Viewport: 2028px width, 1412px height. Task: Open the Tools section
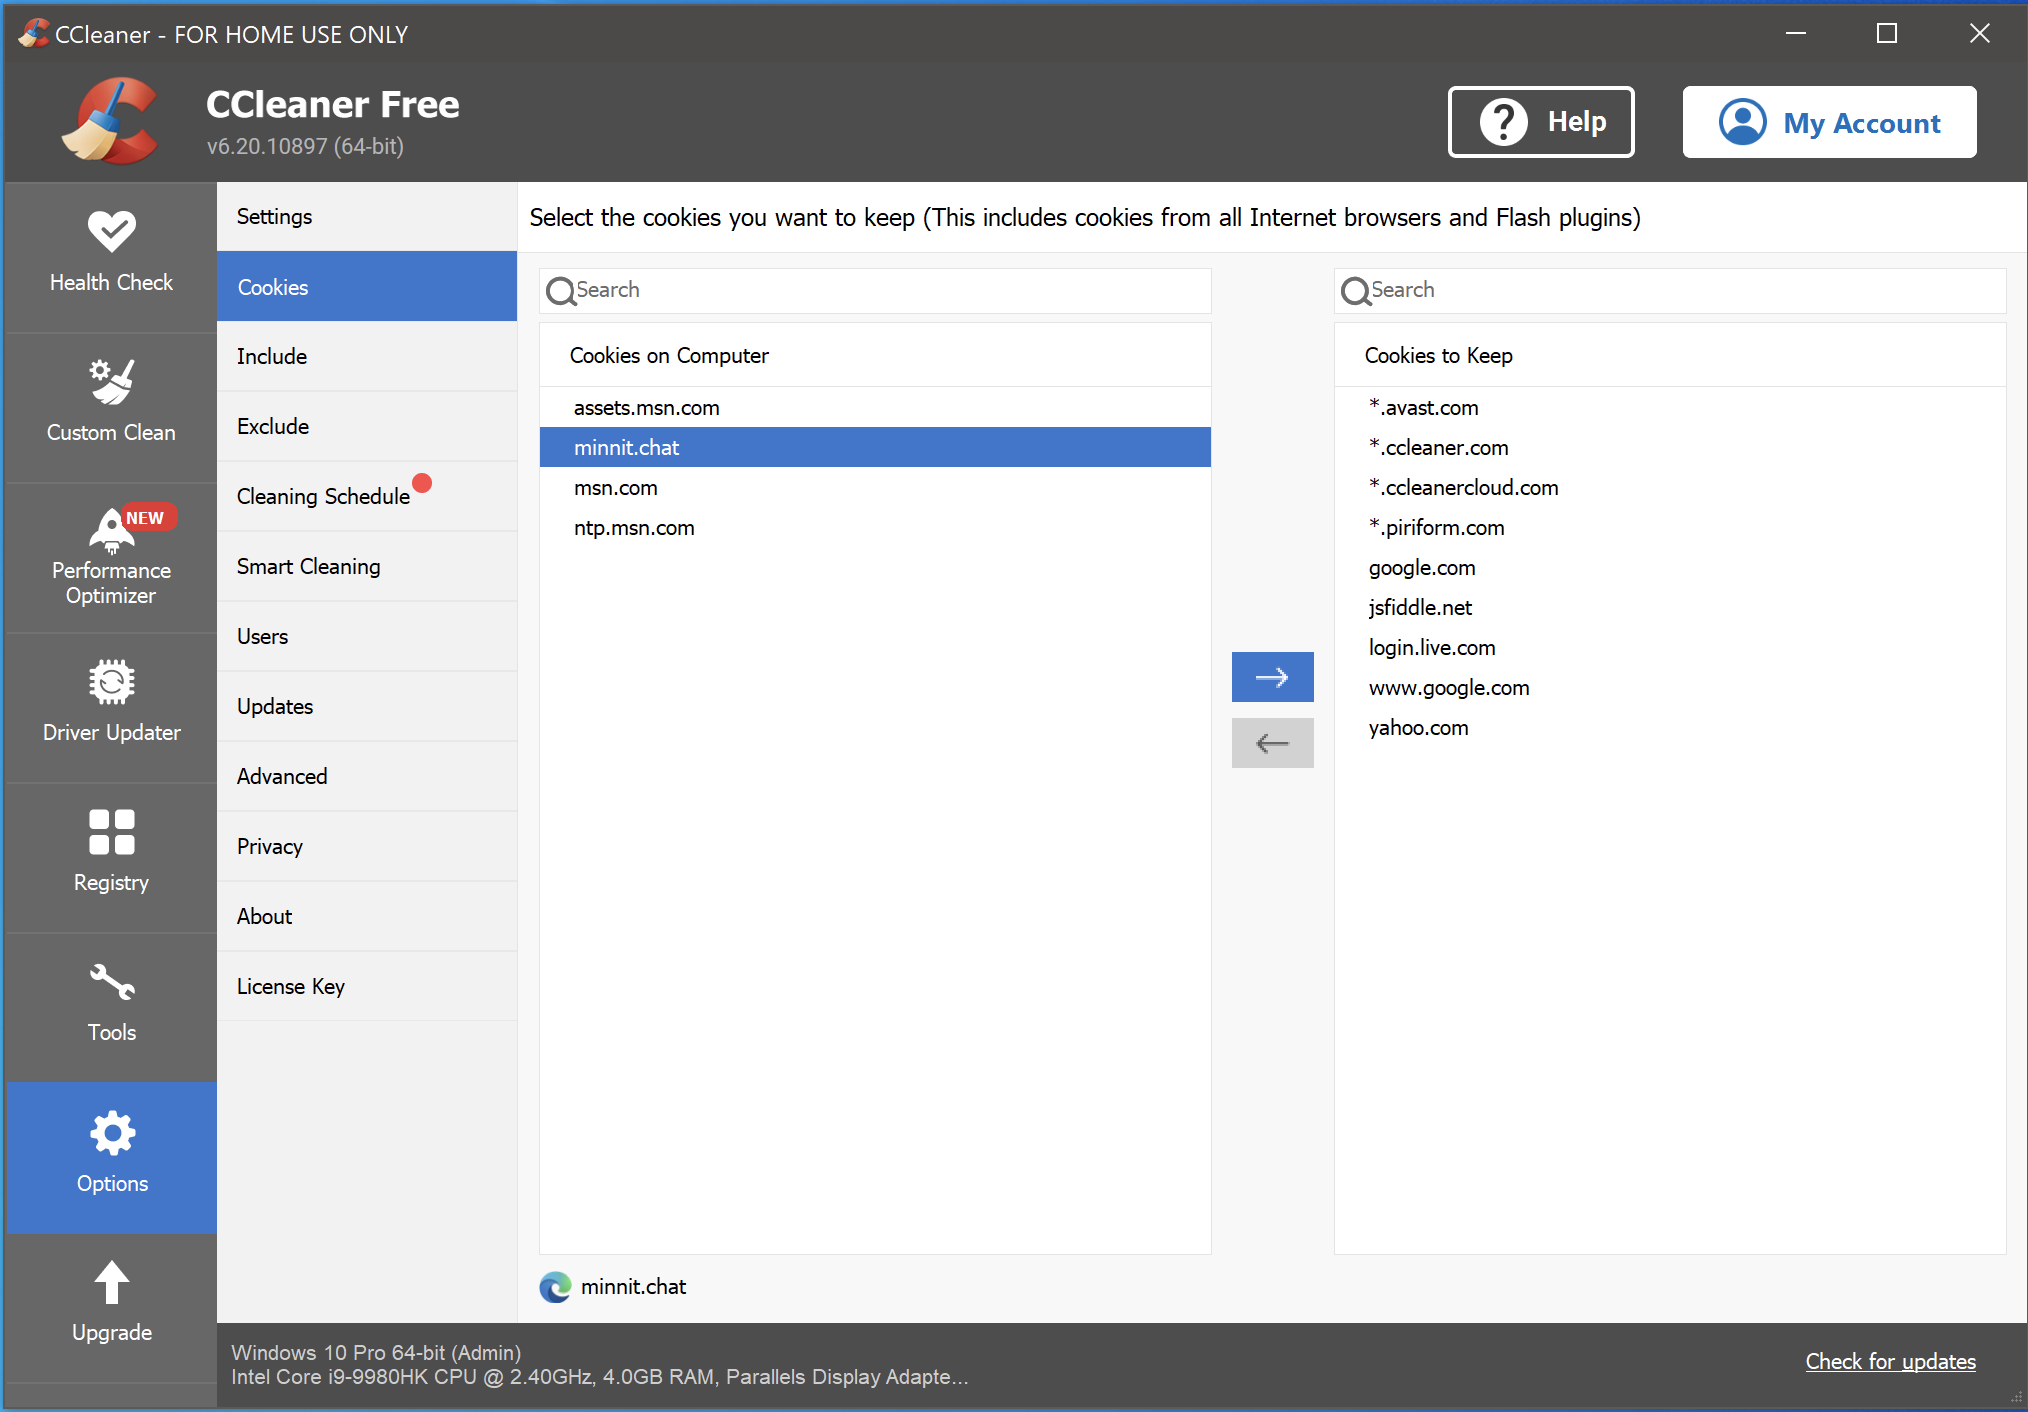(111, 1004)
